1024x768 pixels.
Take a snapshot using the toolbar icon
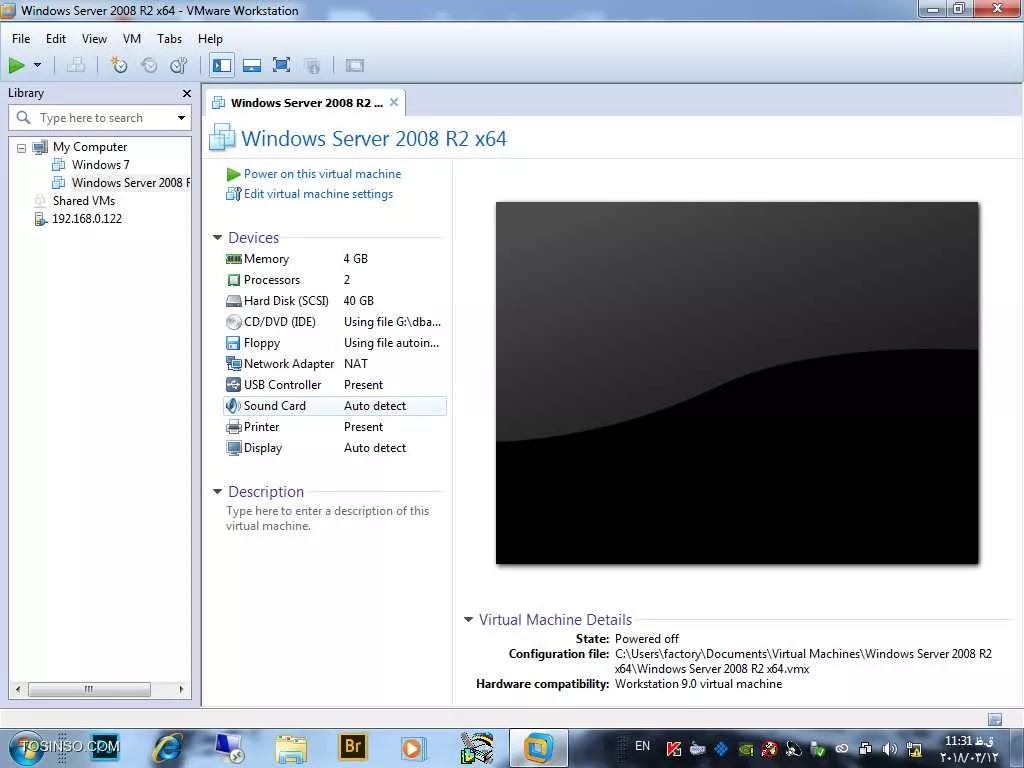point(119,65)
